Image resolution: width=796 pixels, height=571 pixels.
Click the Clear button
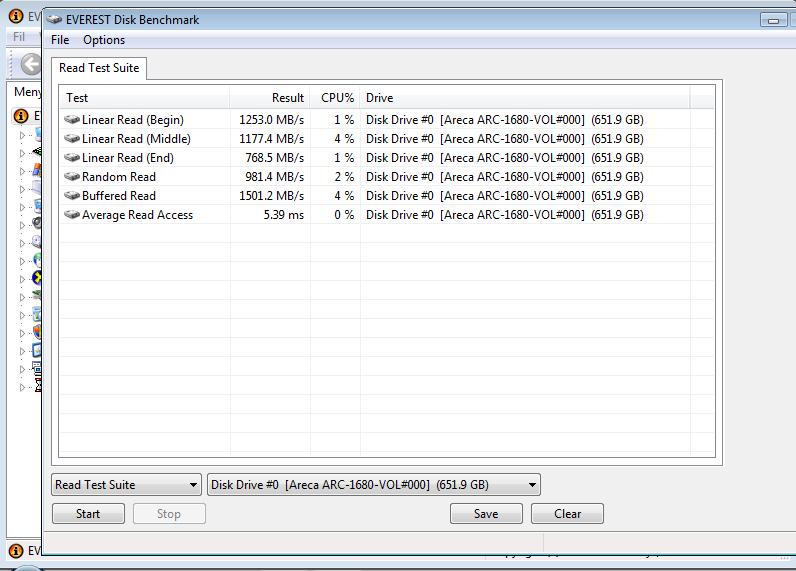[x=567, y=514]
